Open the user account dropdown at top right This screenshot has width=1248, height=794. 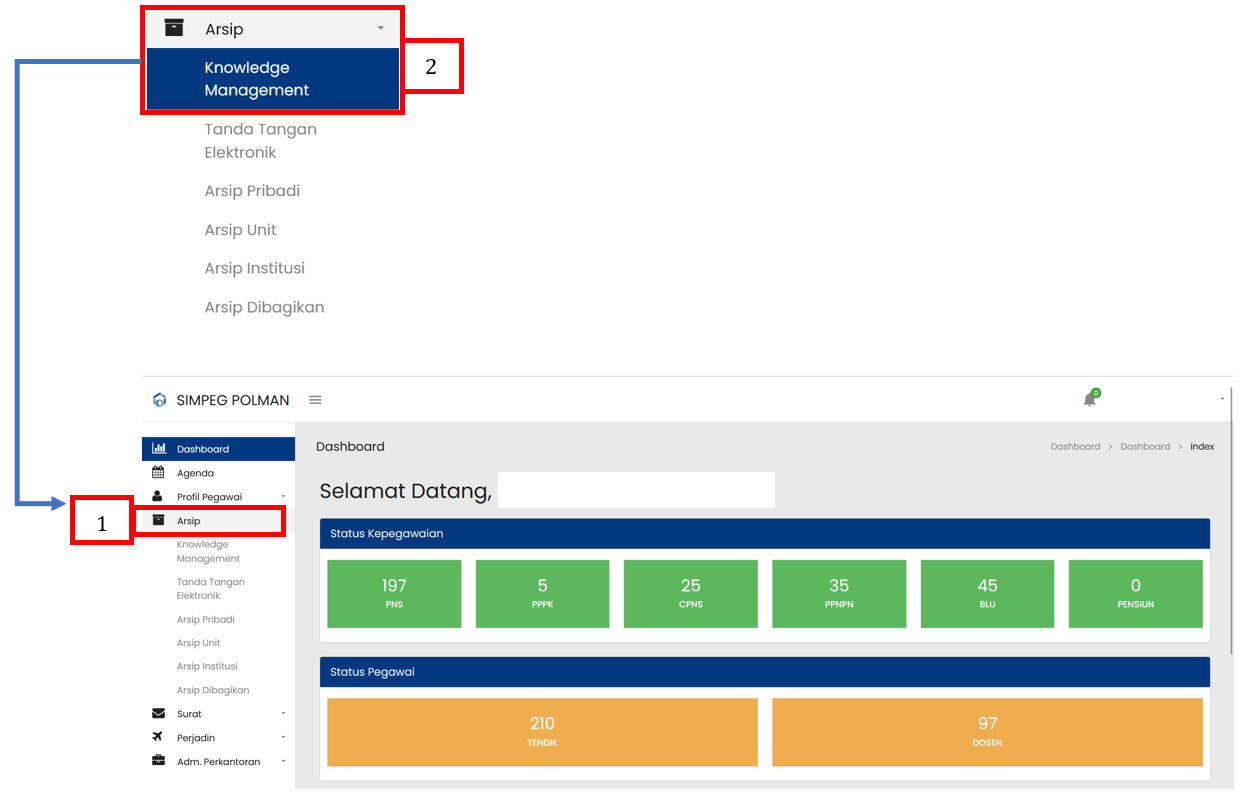[x=1222, y=399]
